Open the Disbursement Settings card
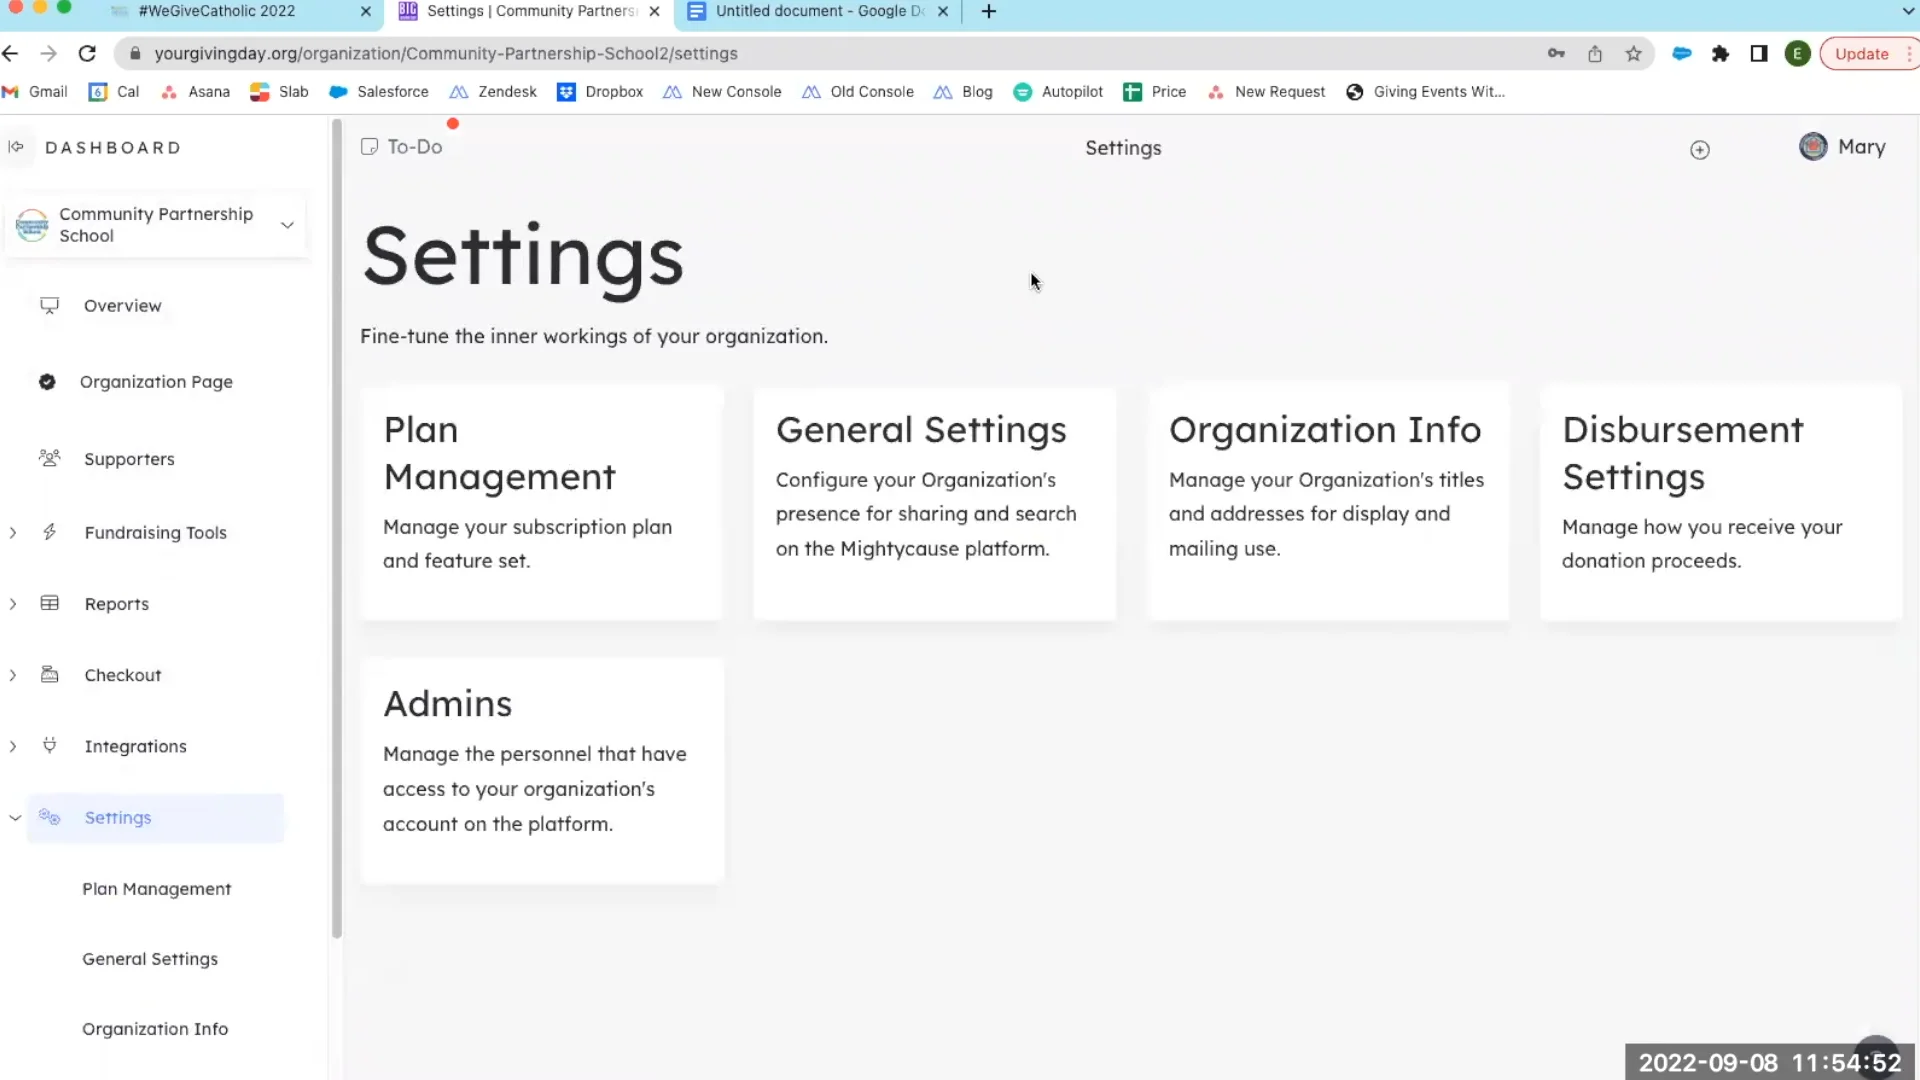Screen dimensions: 1920x1080 pos(1720,503)
